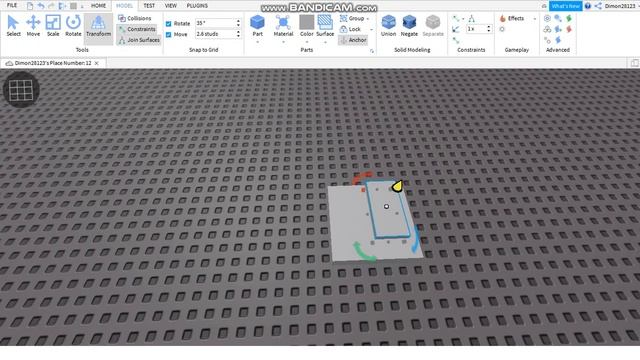Click the Negate solid modeling icon
The height and width of the screenshot is (360, 640).
[409, 26]
